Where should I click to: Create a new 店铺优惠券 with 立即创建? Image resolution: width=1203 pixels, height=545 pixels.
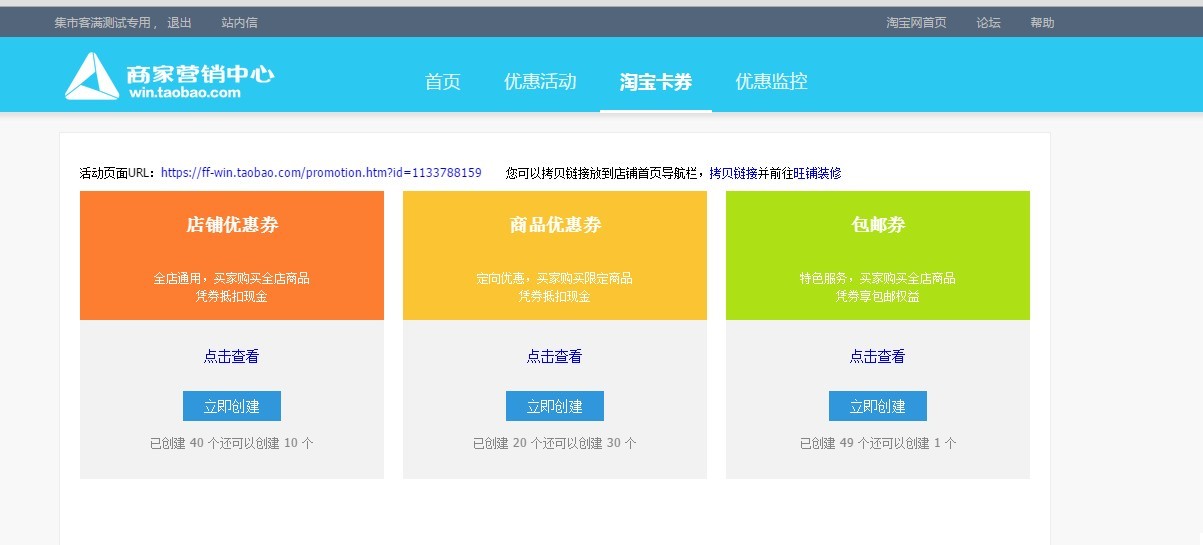tap(232, 406)
